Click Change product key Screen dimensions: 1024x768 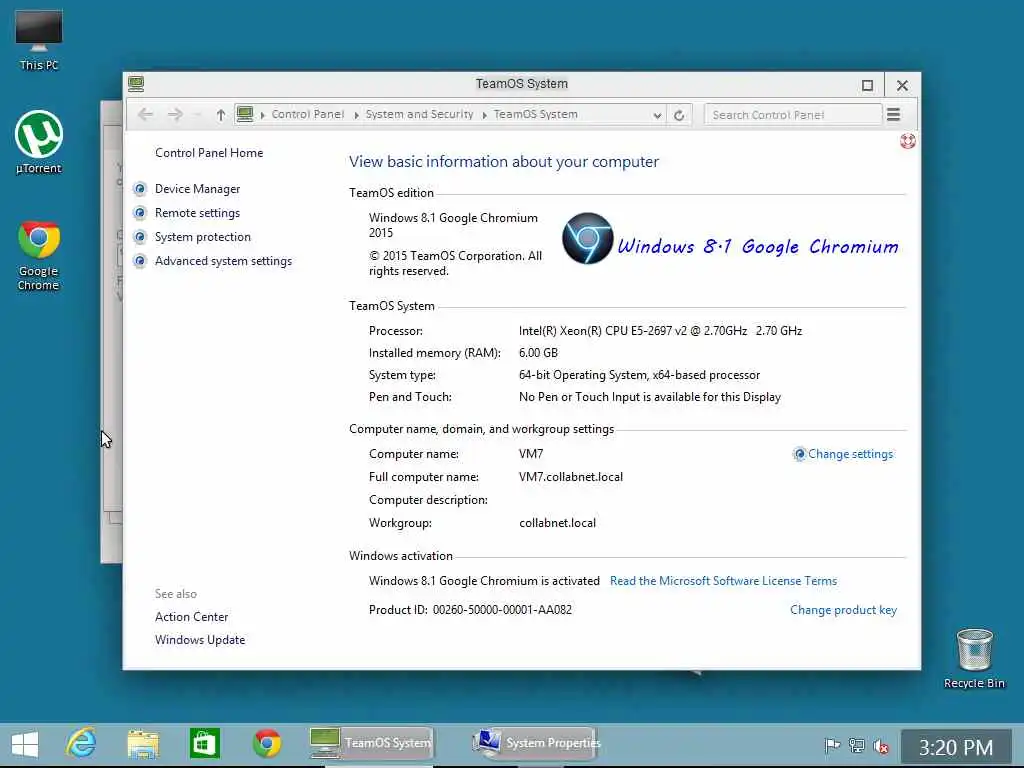coord(843,610)
